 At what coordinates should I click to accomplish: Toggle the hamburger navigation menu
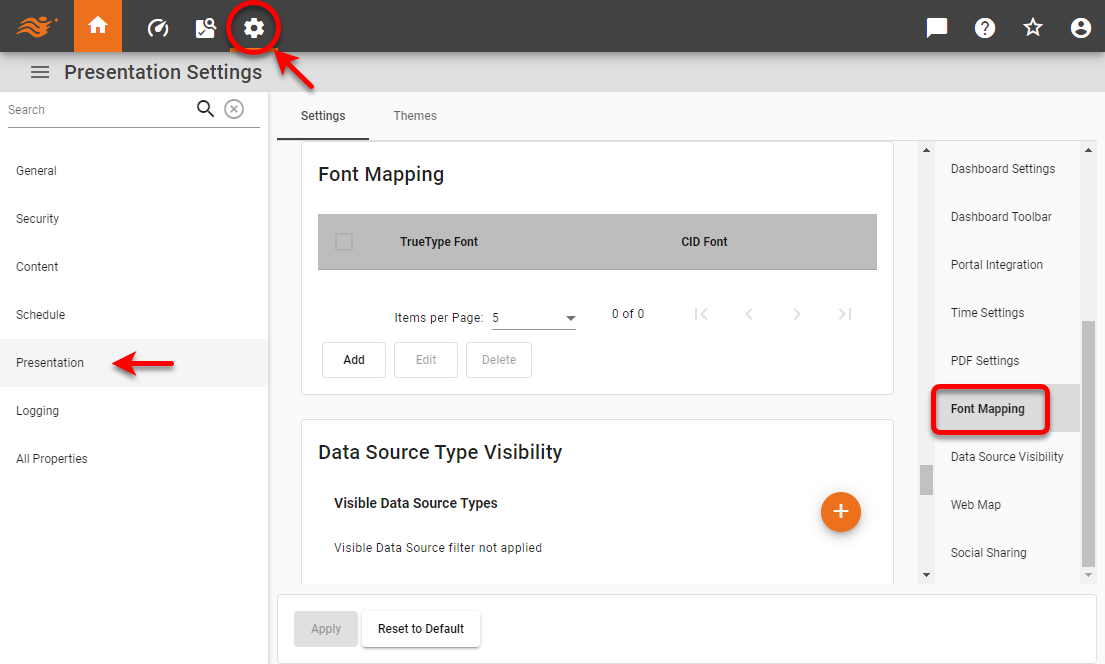[40, 72]
